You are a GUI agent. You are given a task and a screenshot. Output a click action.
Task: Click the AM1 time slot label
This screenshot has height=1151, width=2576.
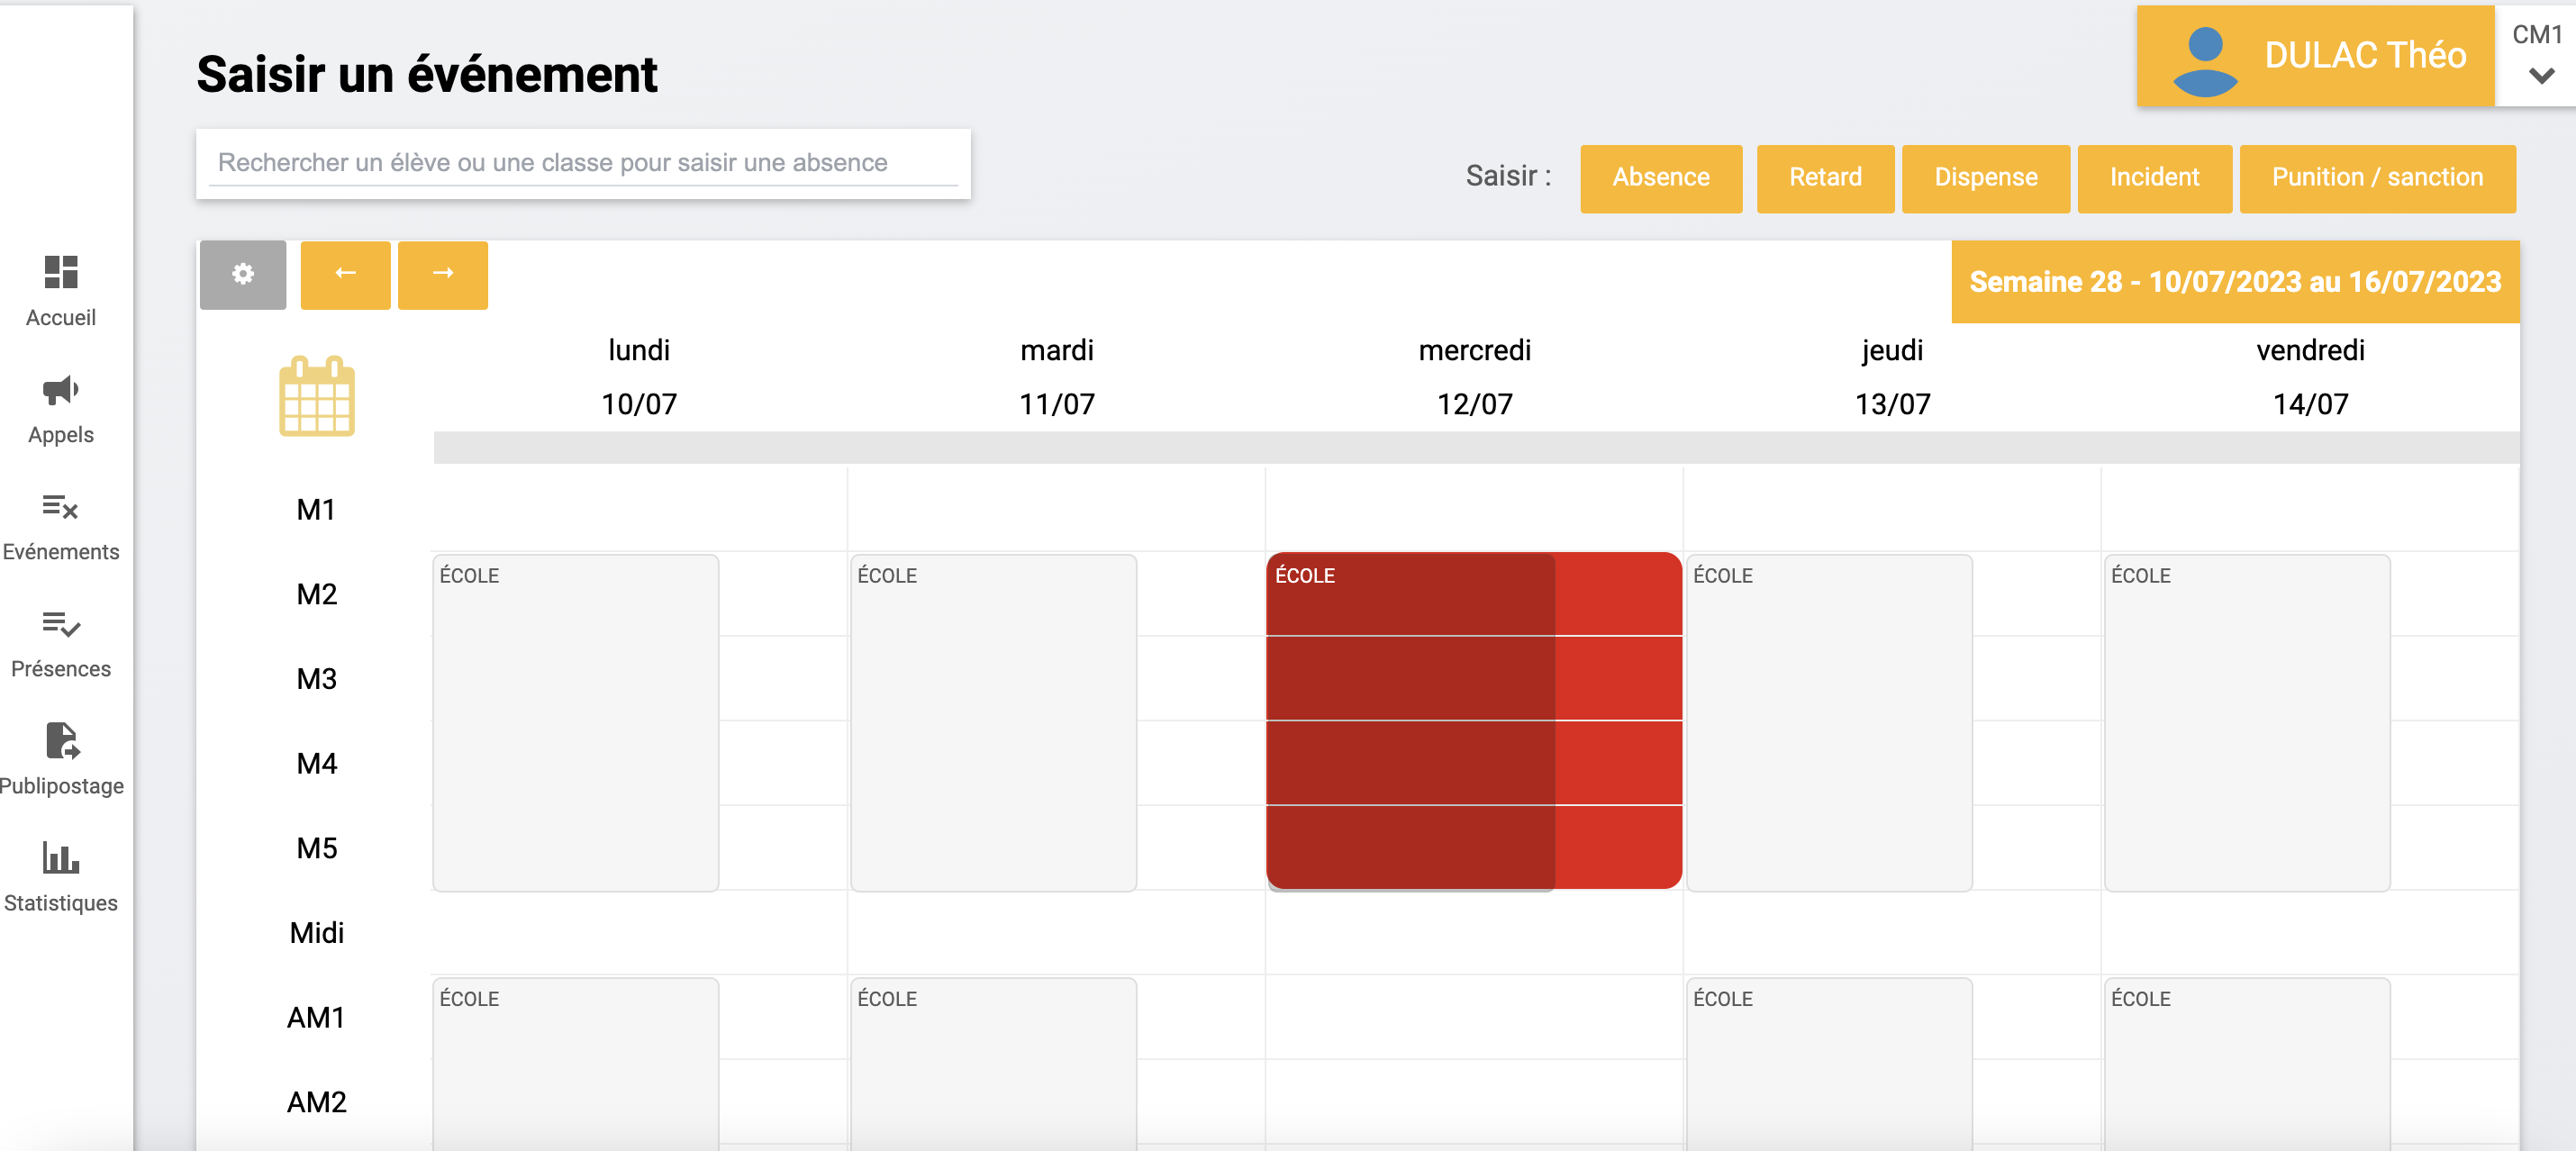click(316, 1018)
